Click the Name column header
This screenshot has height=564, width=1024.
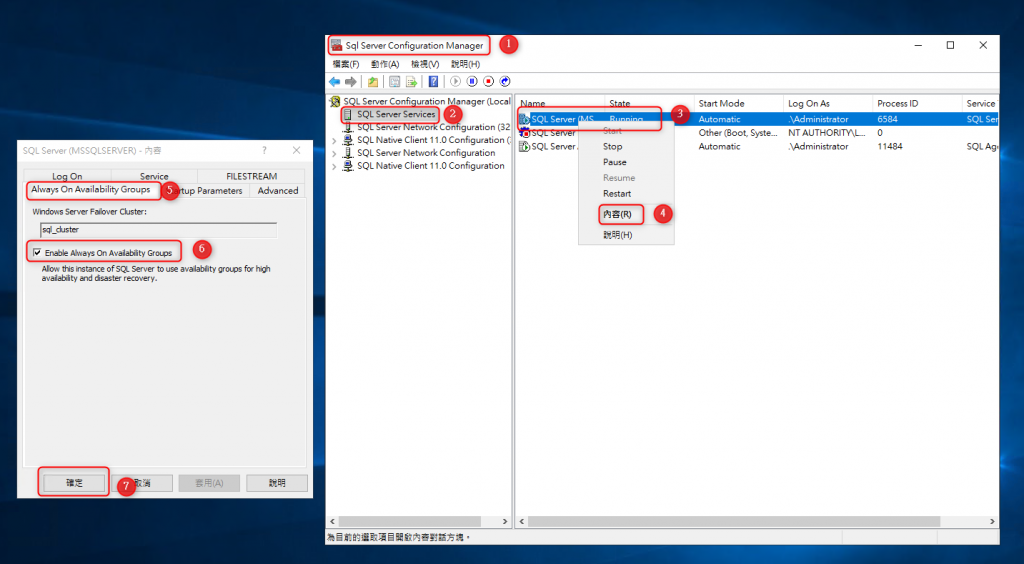click(561, 103)
